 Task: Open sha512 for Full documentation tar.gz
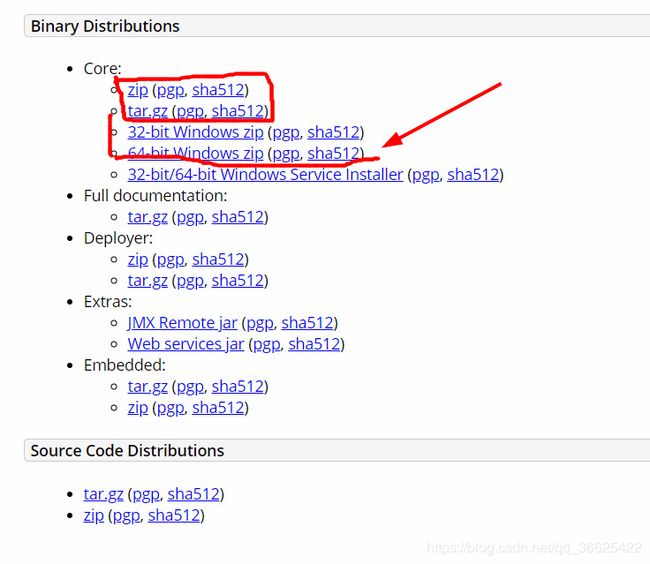[238, 217]
